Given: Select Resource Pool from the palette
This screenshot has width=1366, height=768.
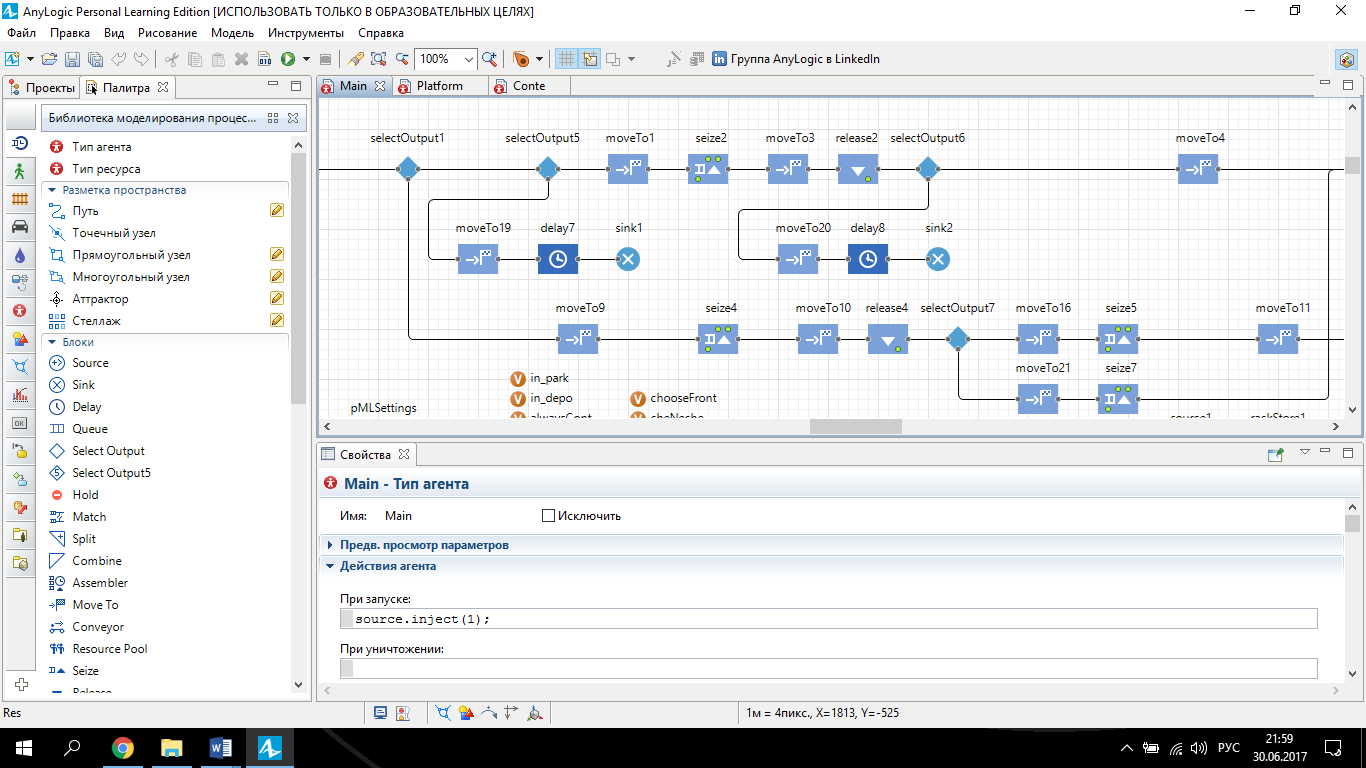Looking at the screenshot, I should click(x=109, y=649).
